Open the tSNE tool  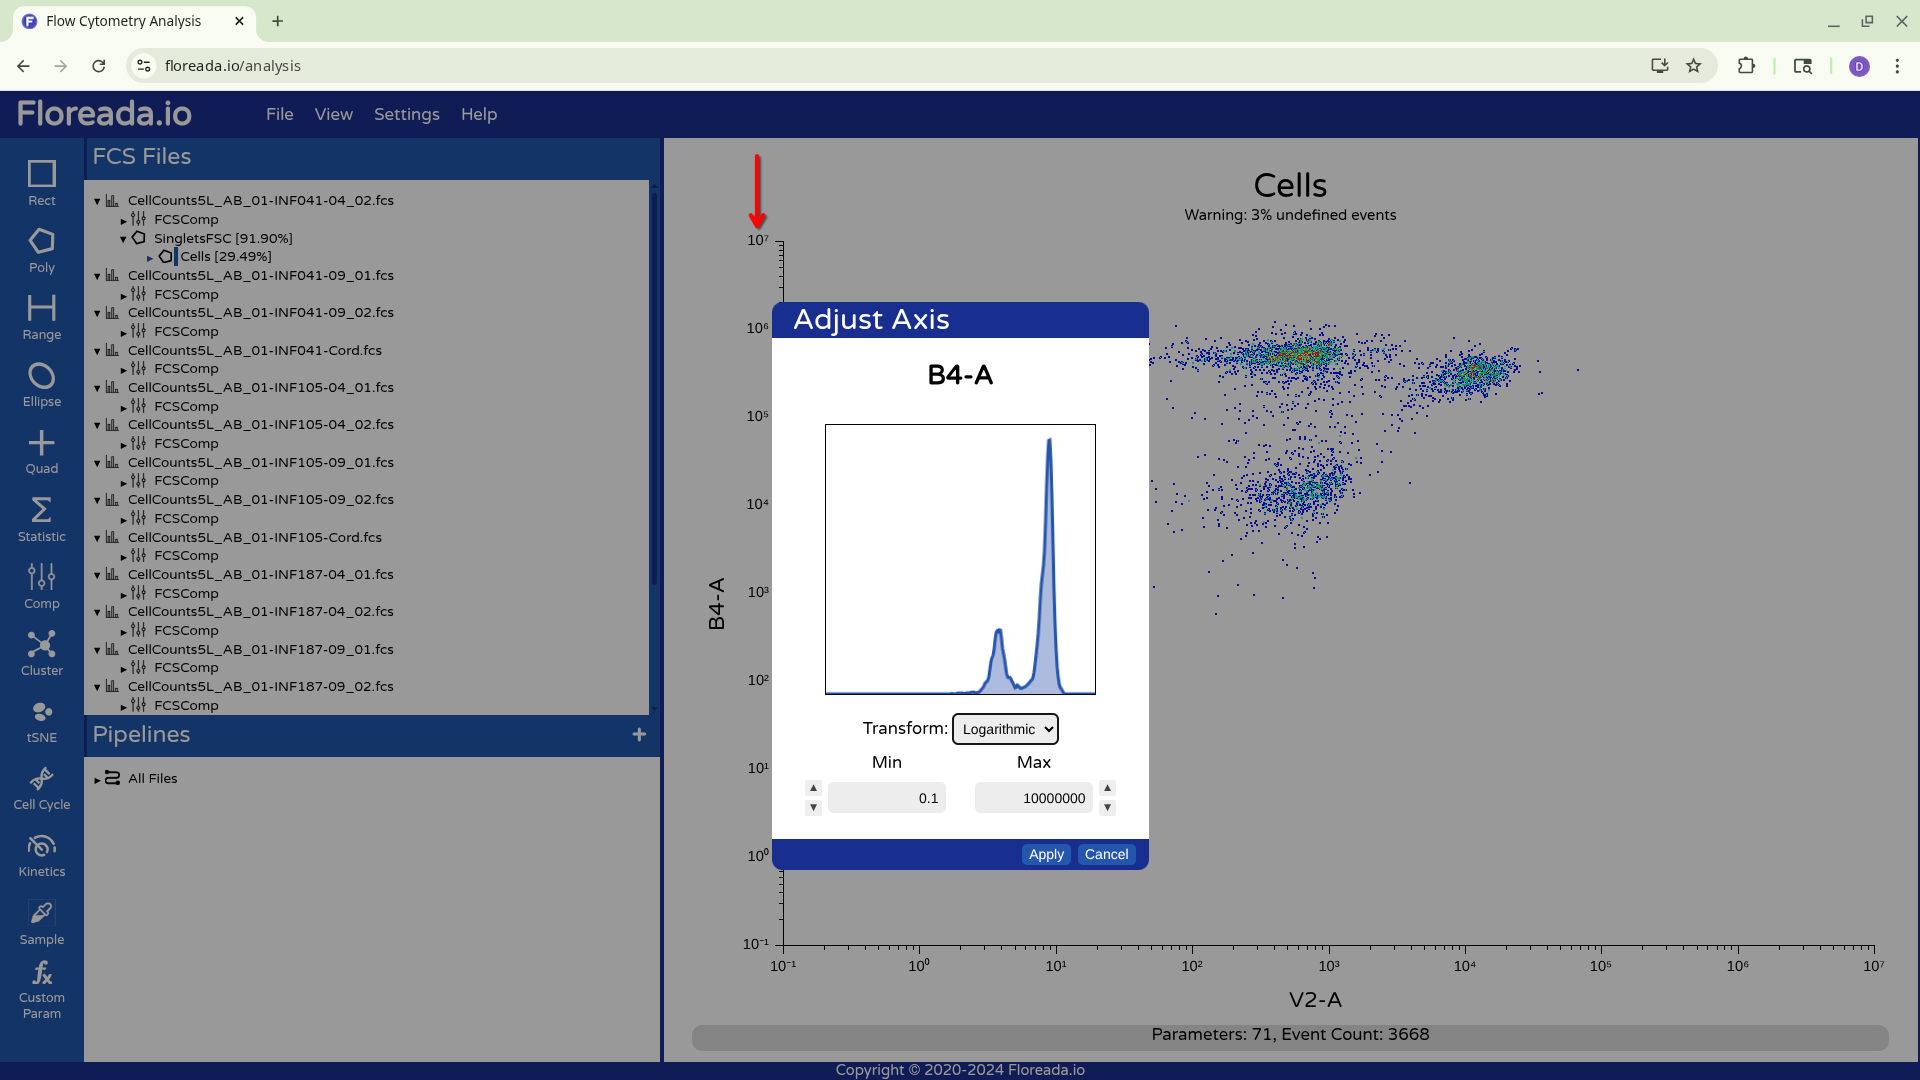[41, 721]
